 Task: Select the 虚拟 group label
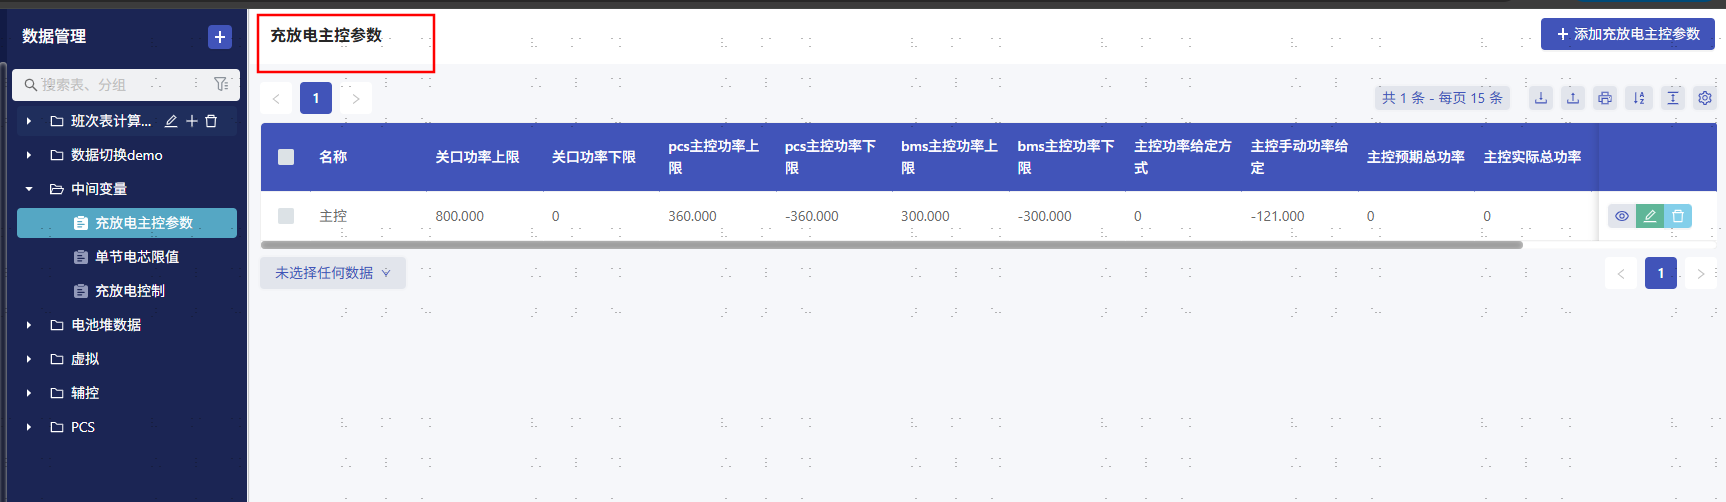tap(85, 359)
